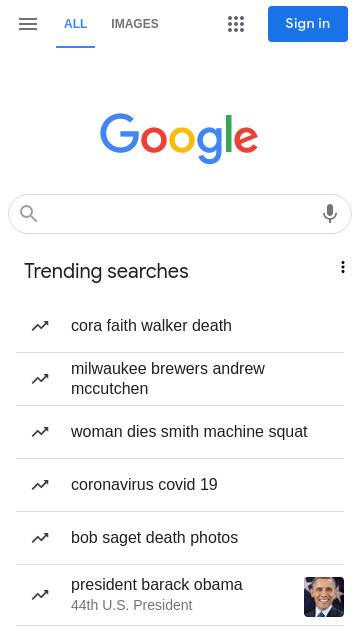
Task: Switch to the IMAGES tab
Action: click(135, 24)
